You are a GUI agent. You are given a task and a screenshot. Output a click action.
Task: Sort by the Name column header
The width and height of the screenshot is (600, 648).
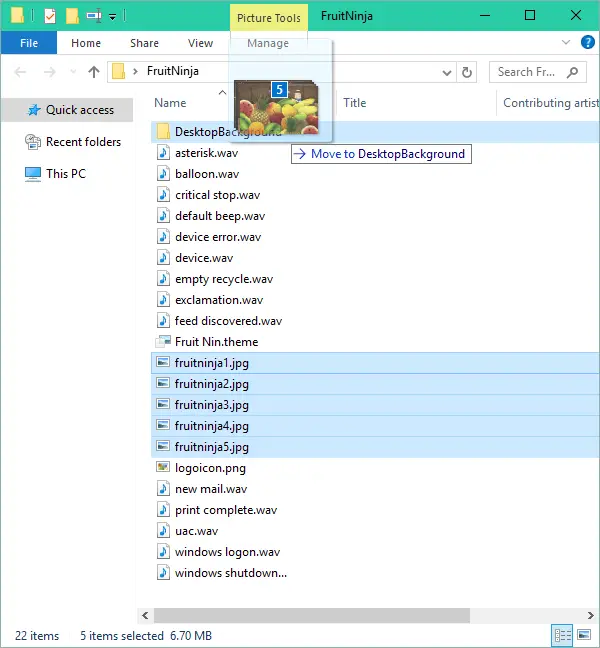(170, 102)
